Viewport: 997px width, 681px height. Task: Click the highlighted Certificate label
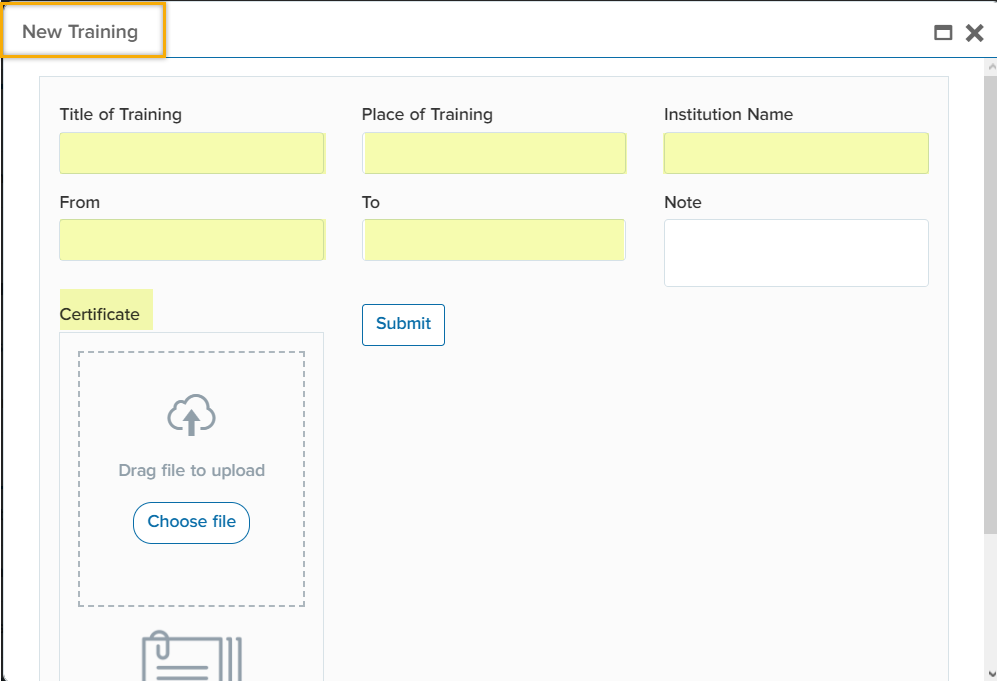coord(100,314)
